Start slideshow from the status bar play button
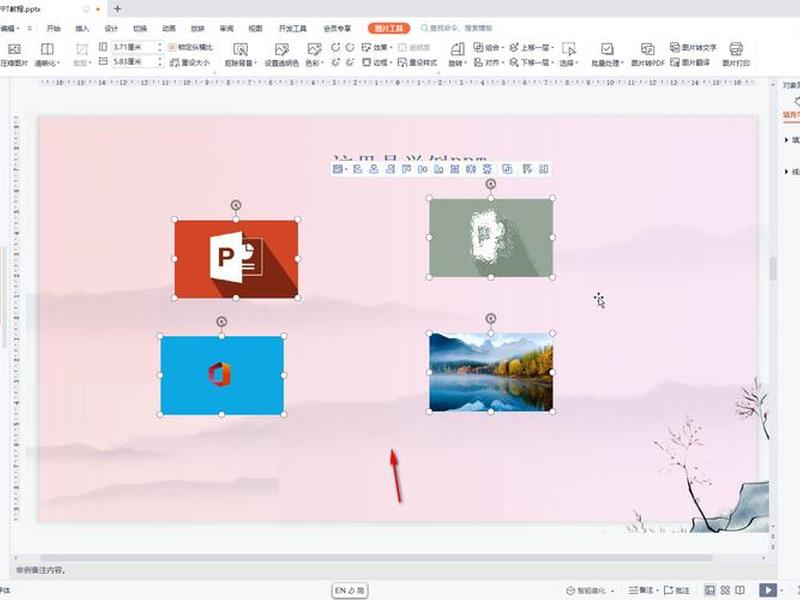800x600 pixels. coord(768,590)
